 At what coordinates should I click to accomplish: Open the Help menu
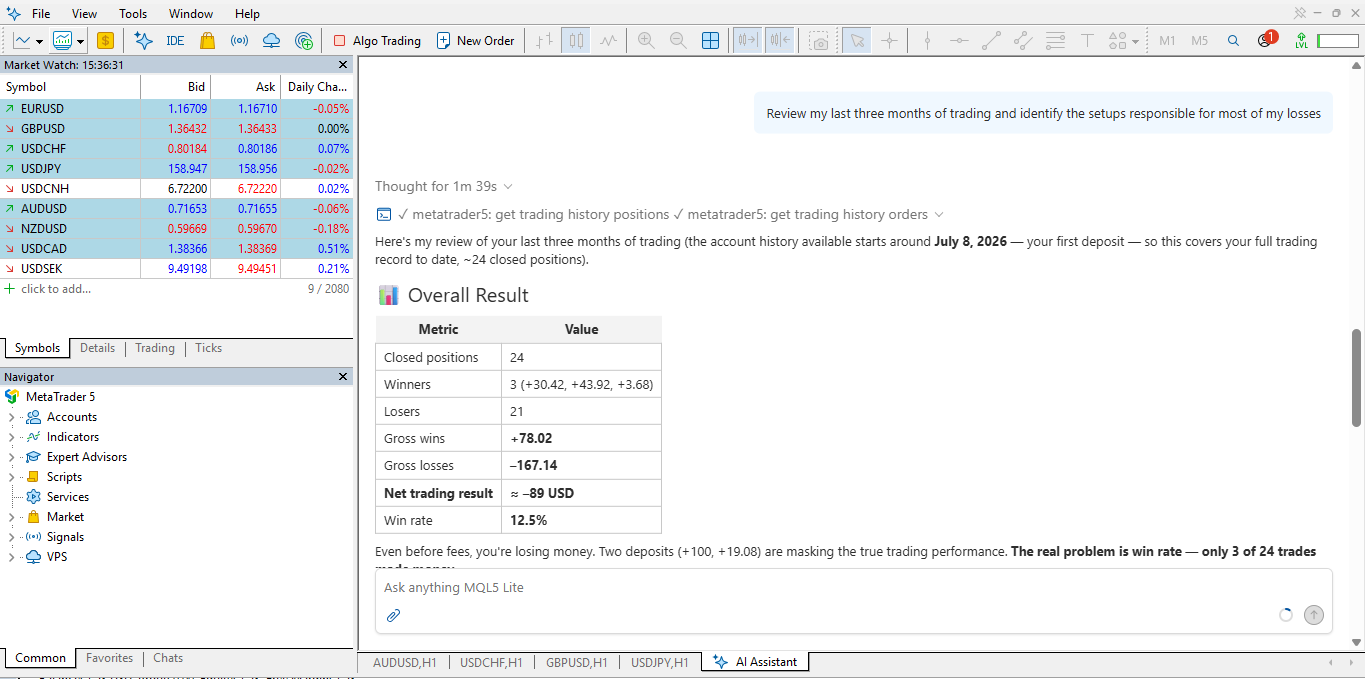[247, 14]
